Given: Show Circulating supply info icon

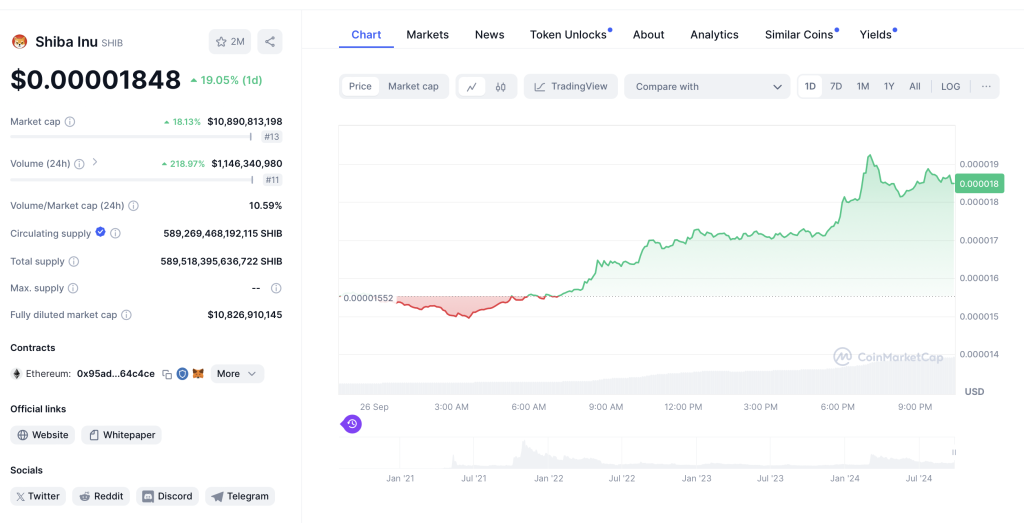Looking at the screenshot, I should click(x=116, y=233).
